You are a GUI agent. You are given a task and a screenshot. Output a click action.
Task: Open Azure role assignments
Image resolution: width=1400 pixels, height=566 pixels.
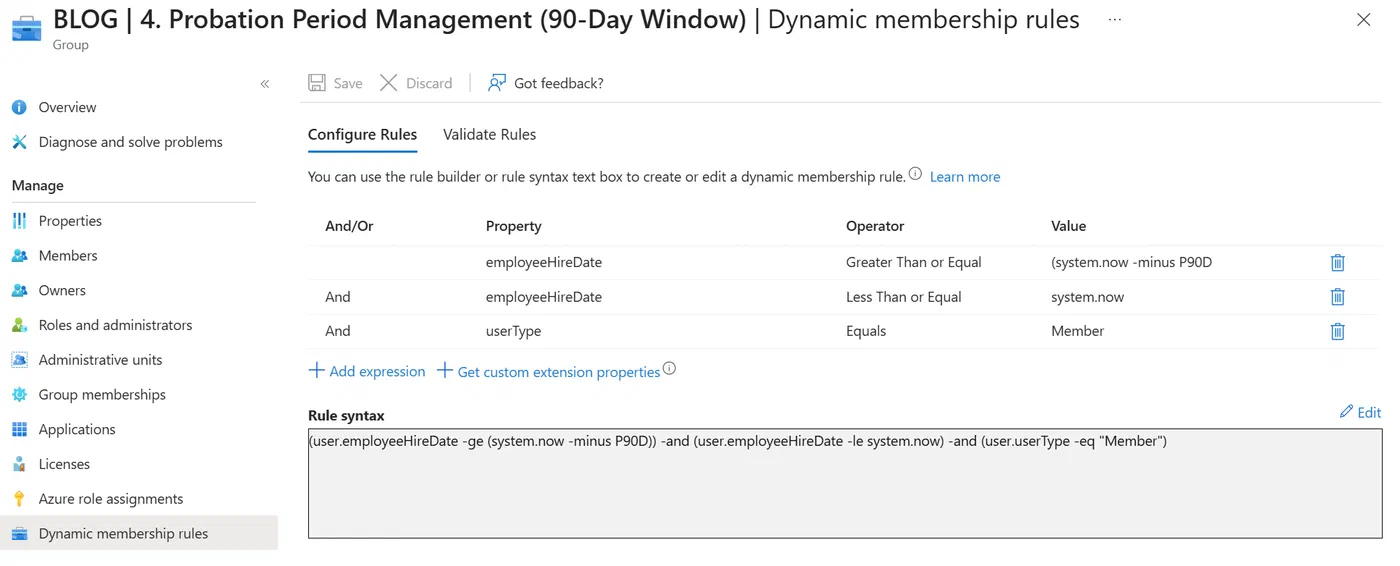pos(111,499)
